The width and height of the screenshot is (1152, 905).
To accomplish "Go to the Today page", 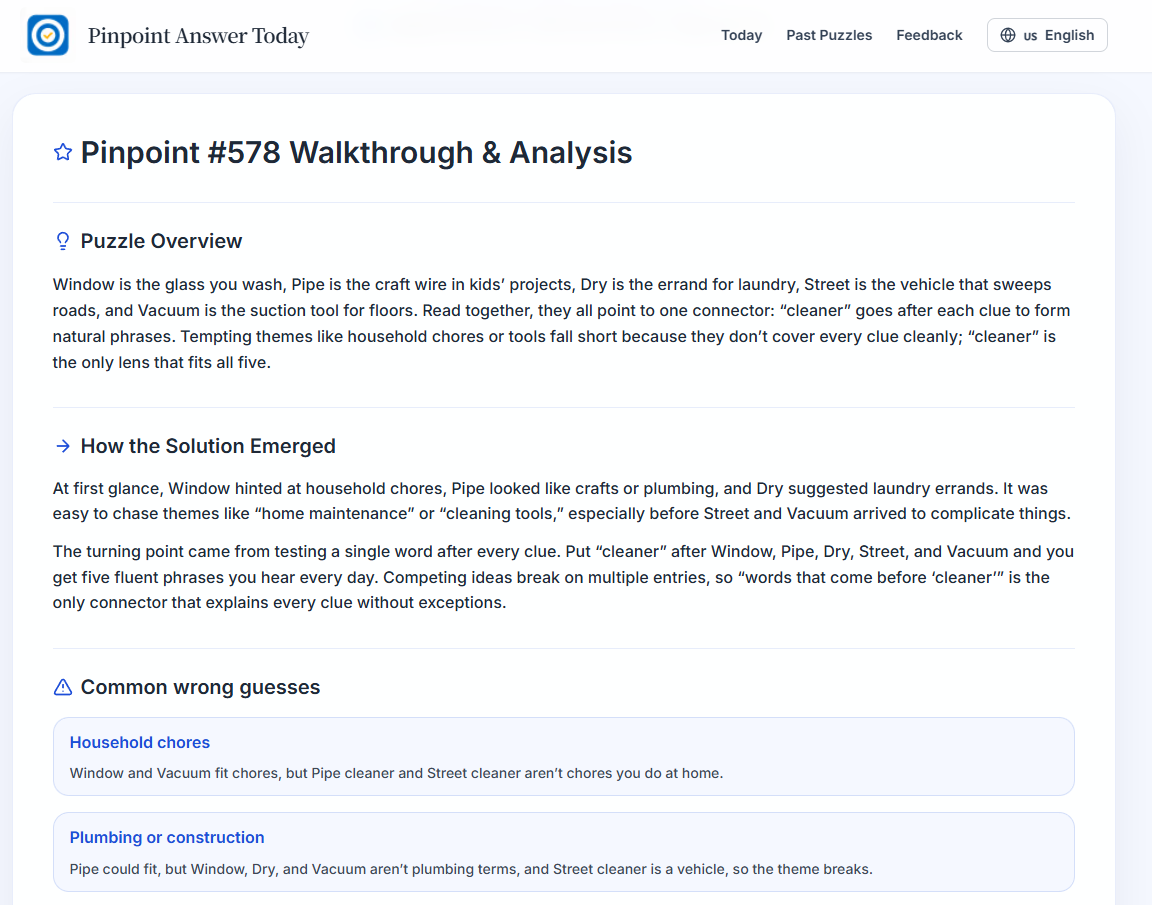I will [741, 35].
